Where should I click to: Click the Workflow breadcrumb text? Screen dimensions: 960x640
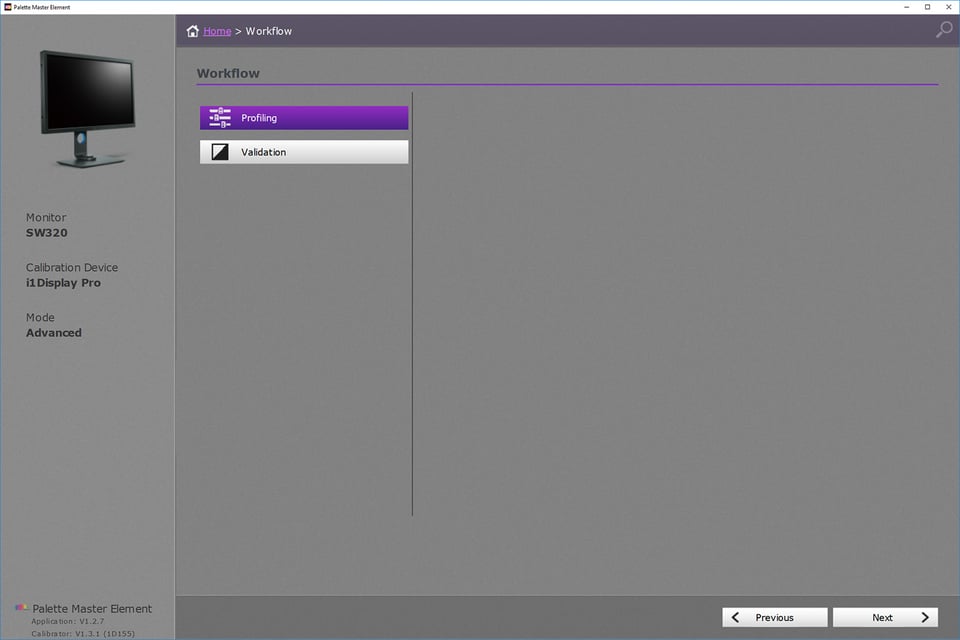pos(269,31)
